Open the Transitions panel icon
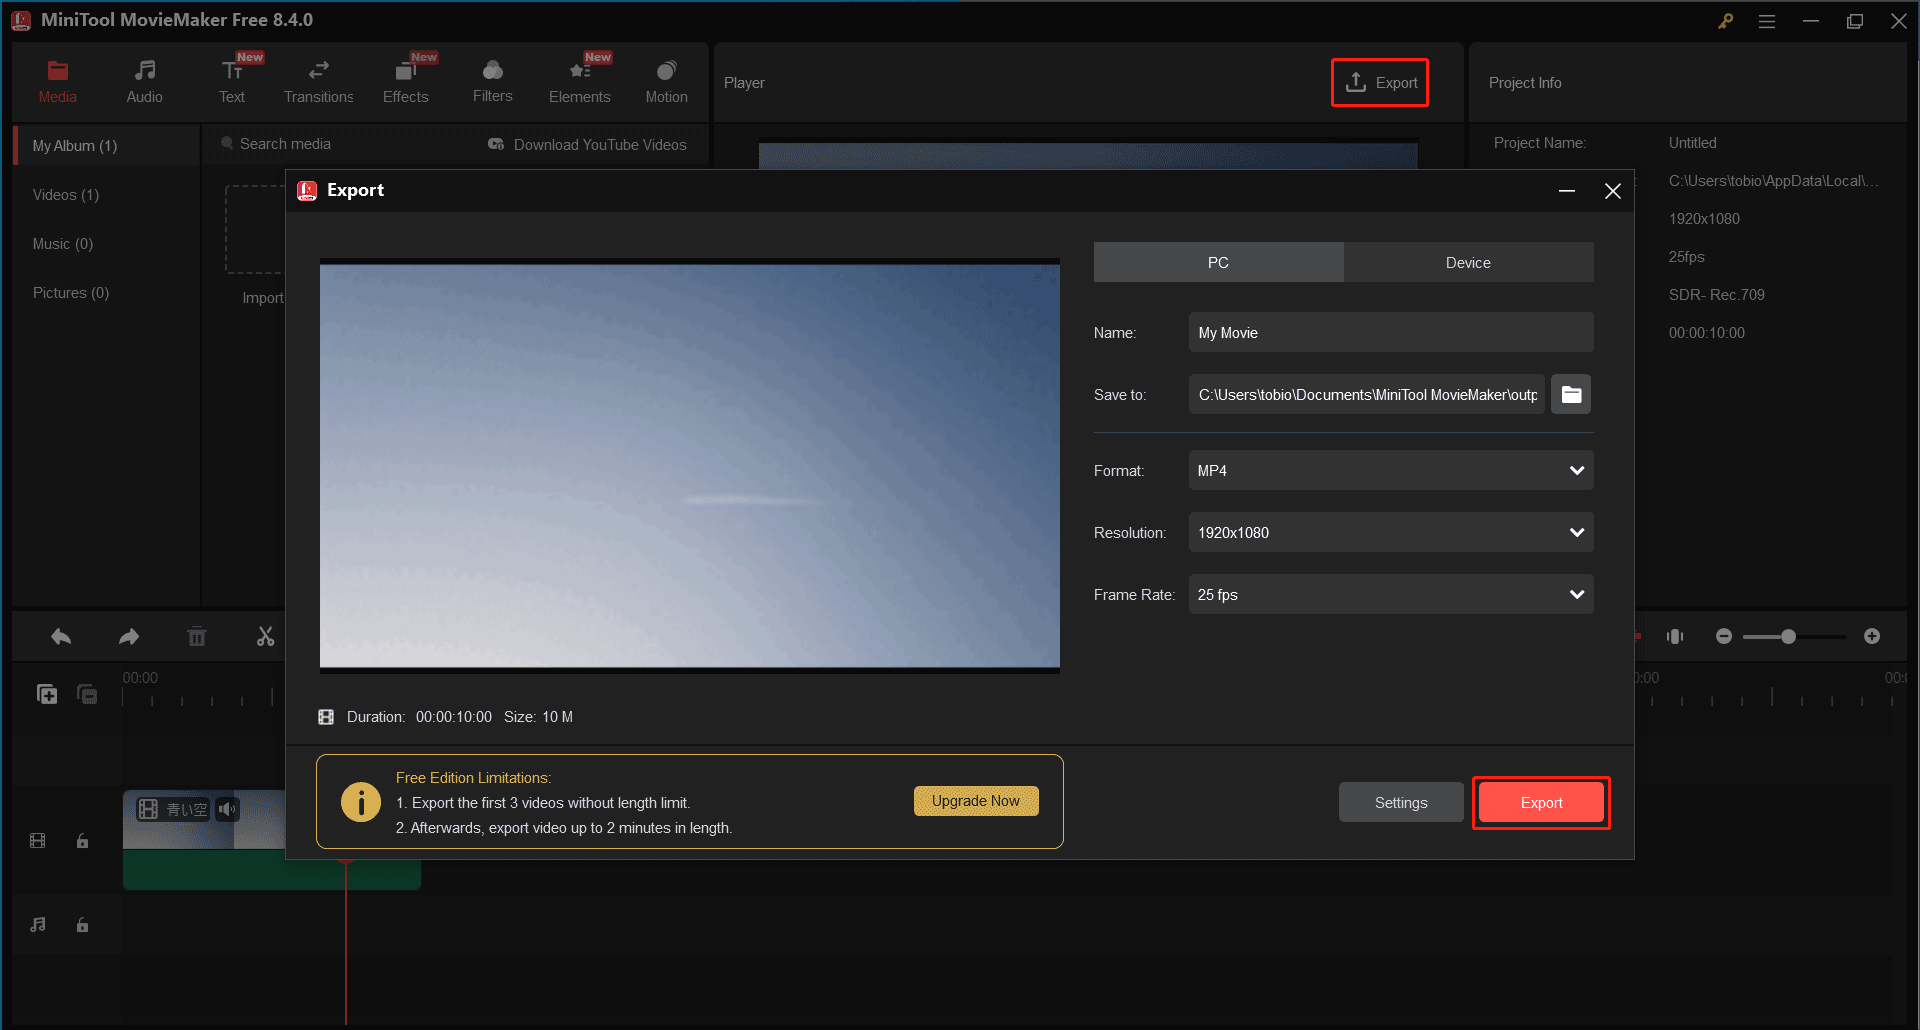 (318, 72)
